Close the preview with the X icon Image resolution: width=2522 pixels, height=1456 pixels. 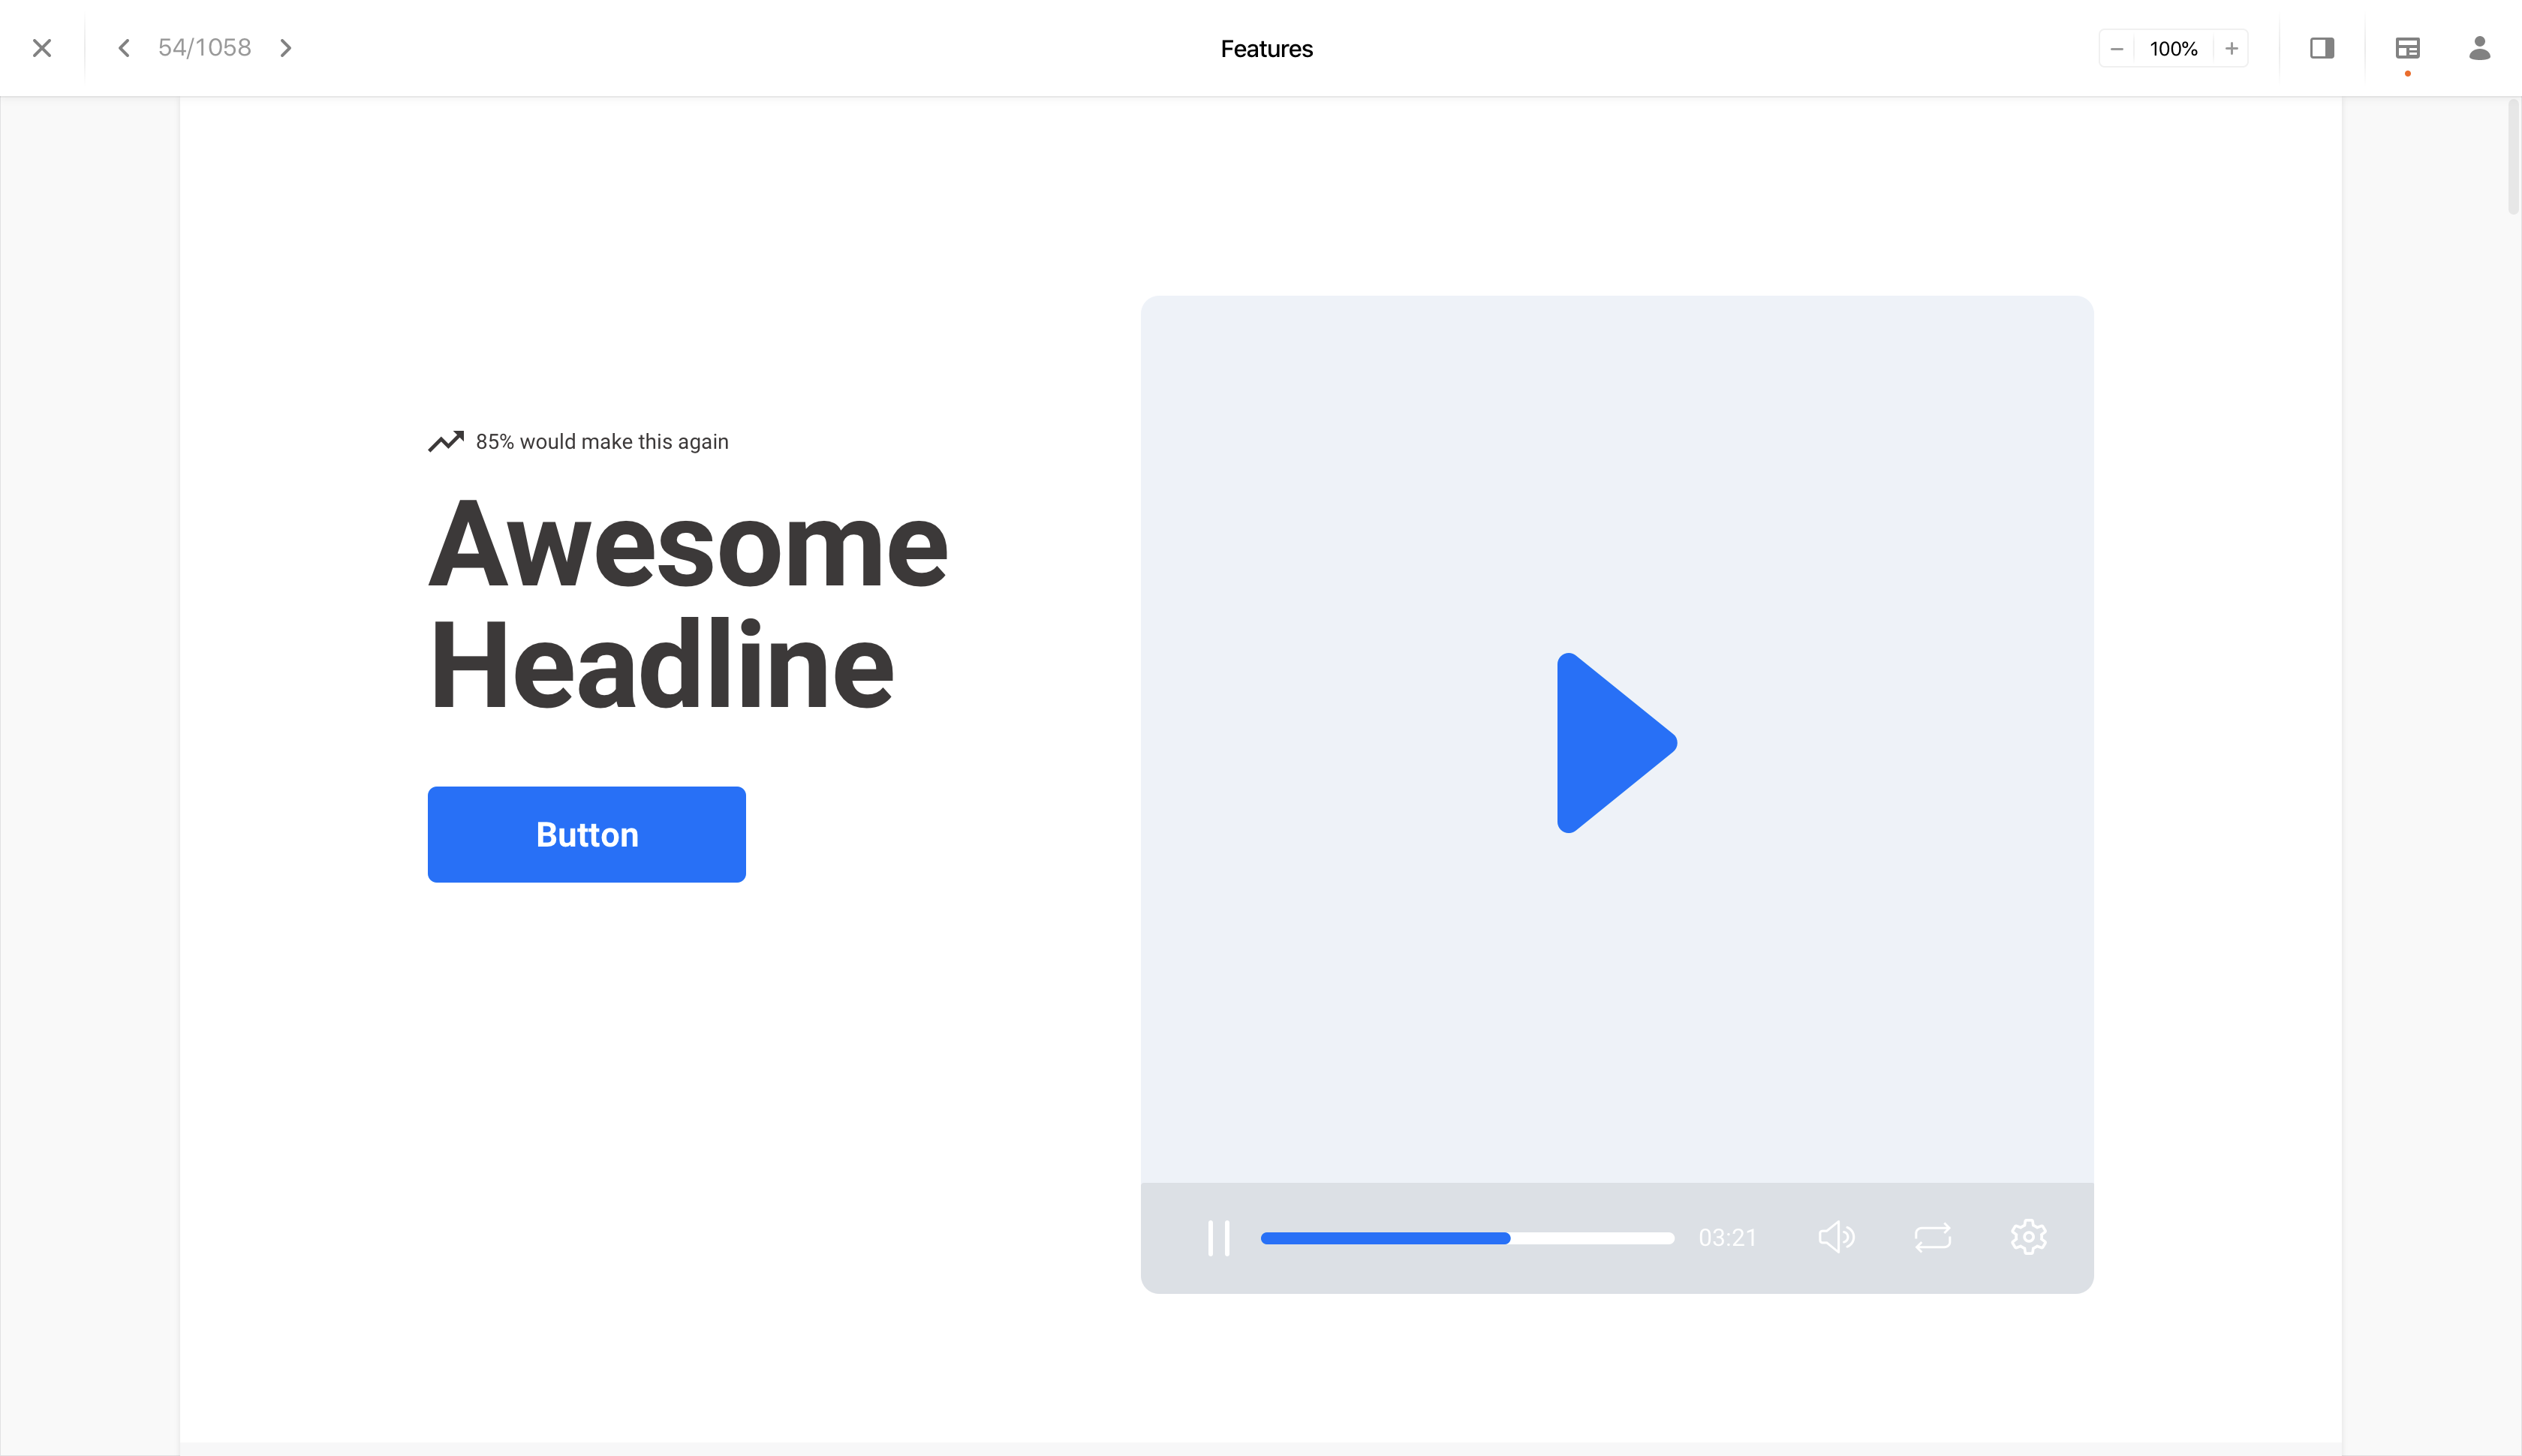42,48
